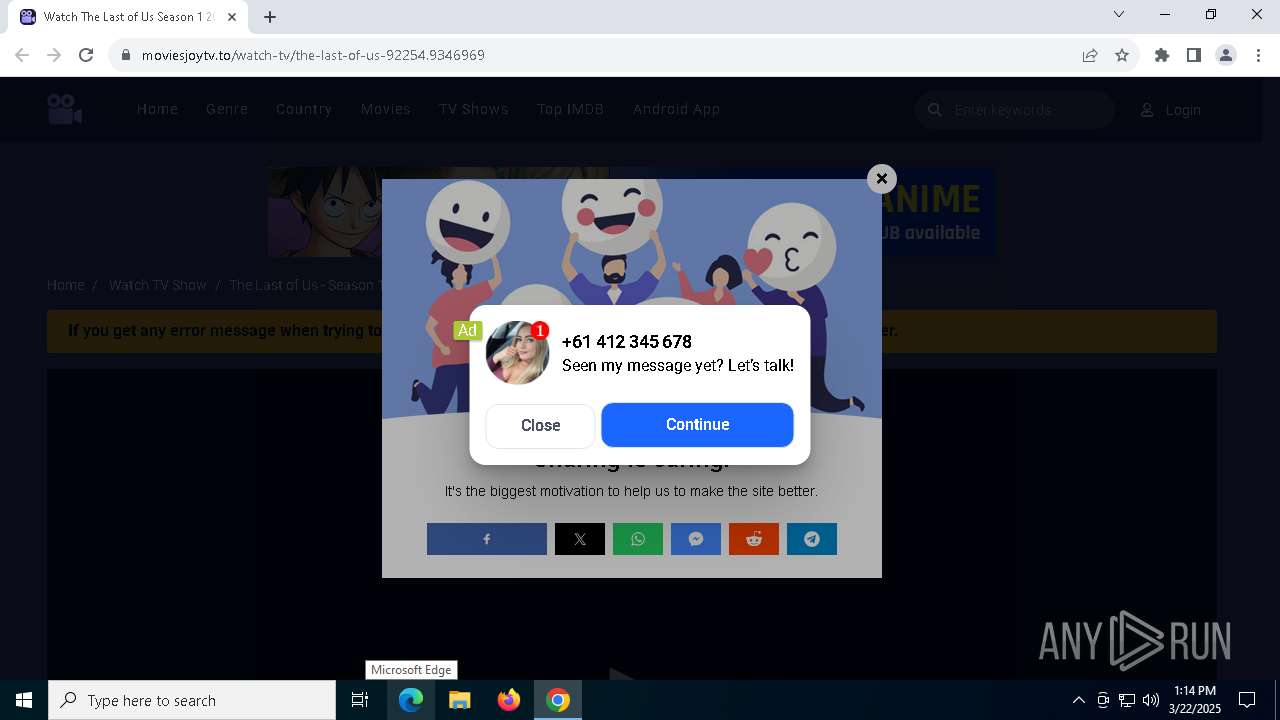Screen dimensions: 1280x720
Task: Share via Telegram button
Action: 812,539
